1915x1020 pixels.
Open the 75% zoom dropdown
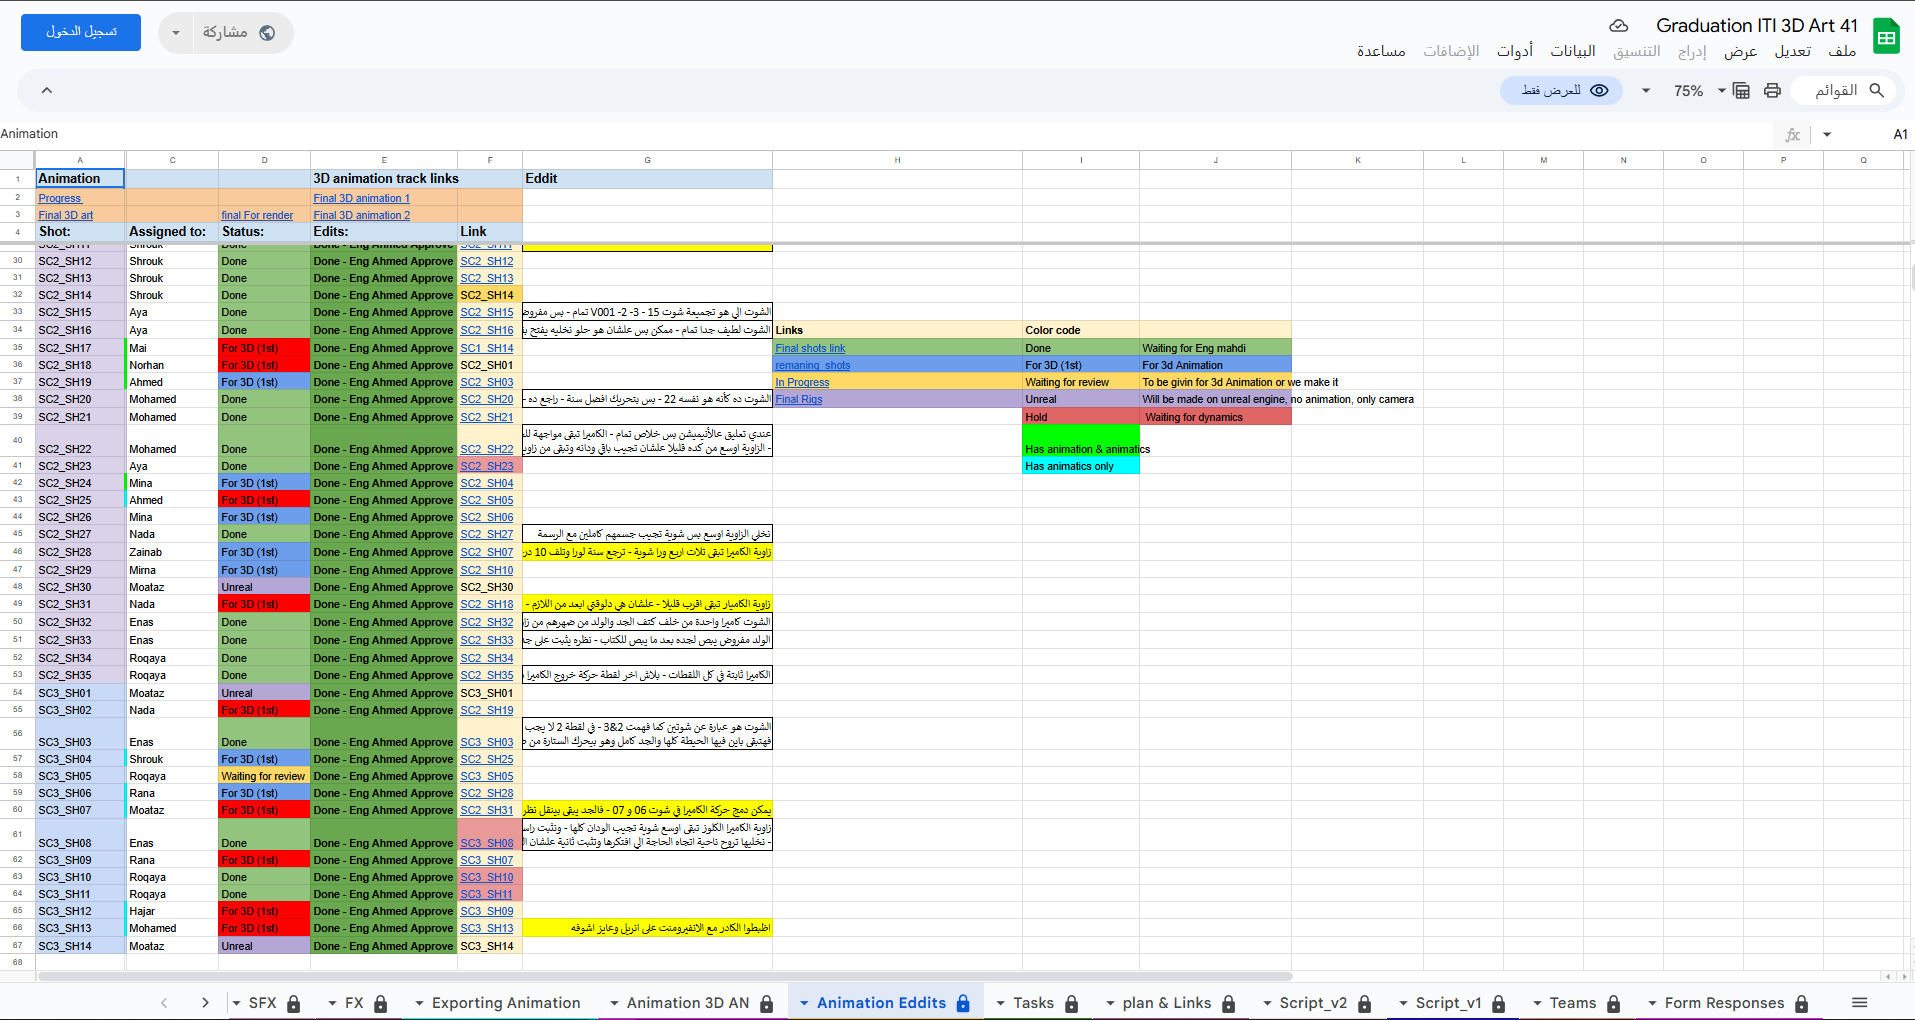[1698, 91]
